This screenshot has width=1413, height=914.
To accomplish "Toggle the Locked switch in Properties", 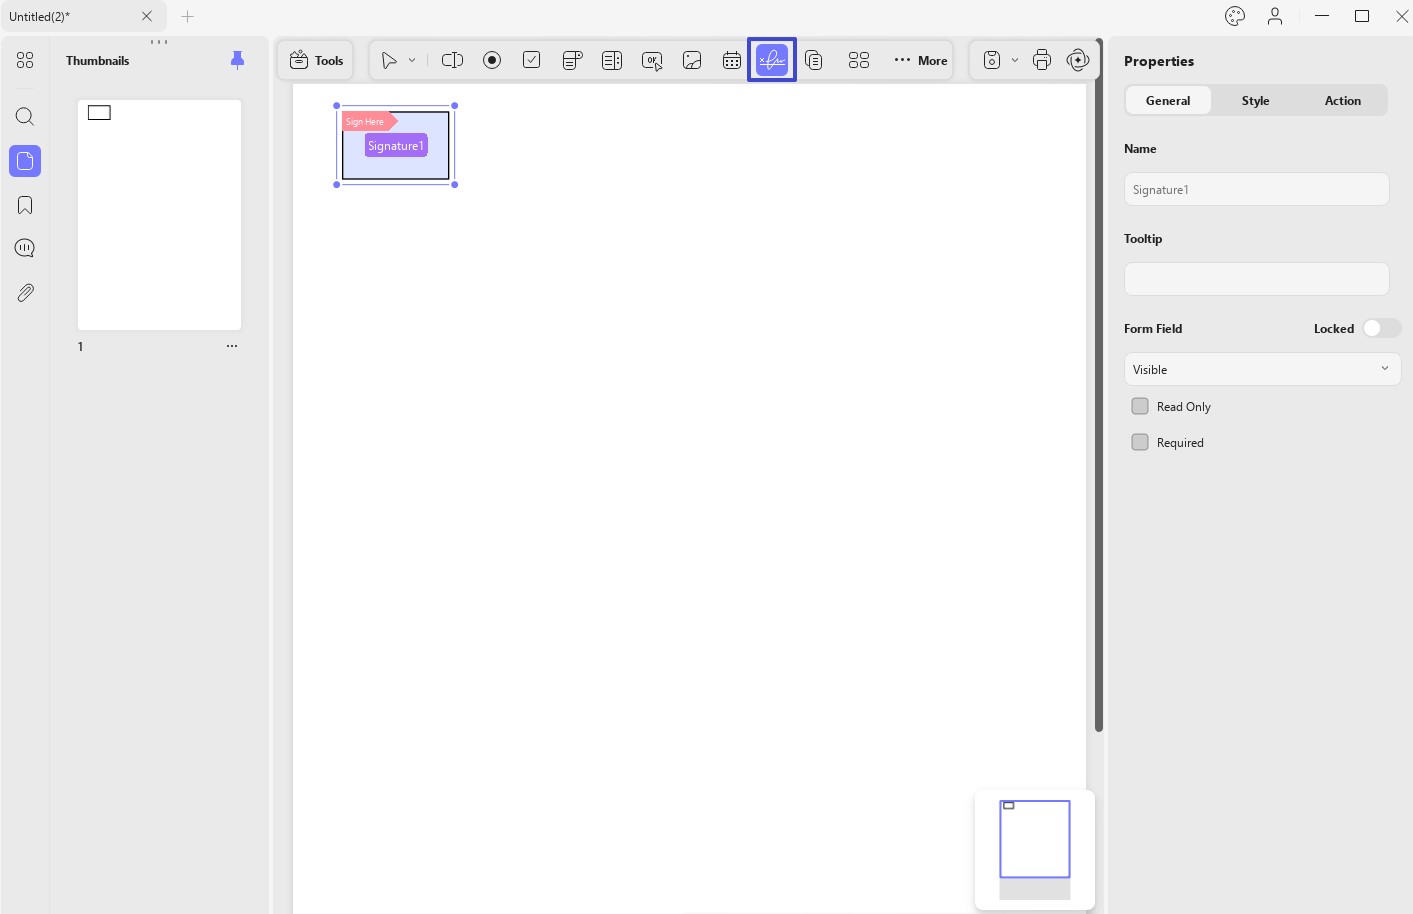I will [x=1381, y=328].
